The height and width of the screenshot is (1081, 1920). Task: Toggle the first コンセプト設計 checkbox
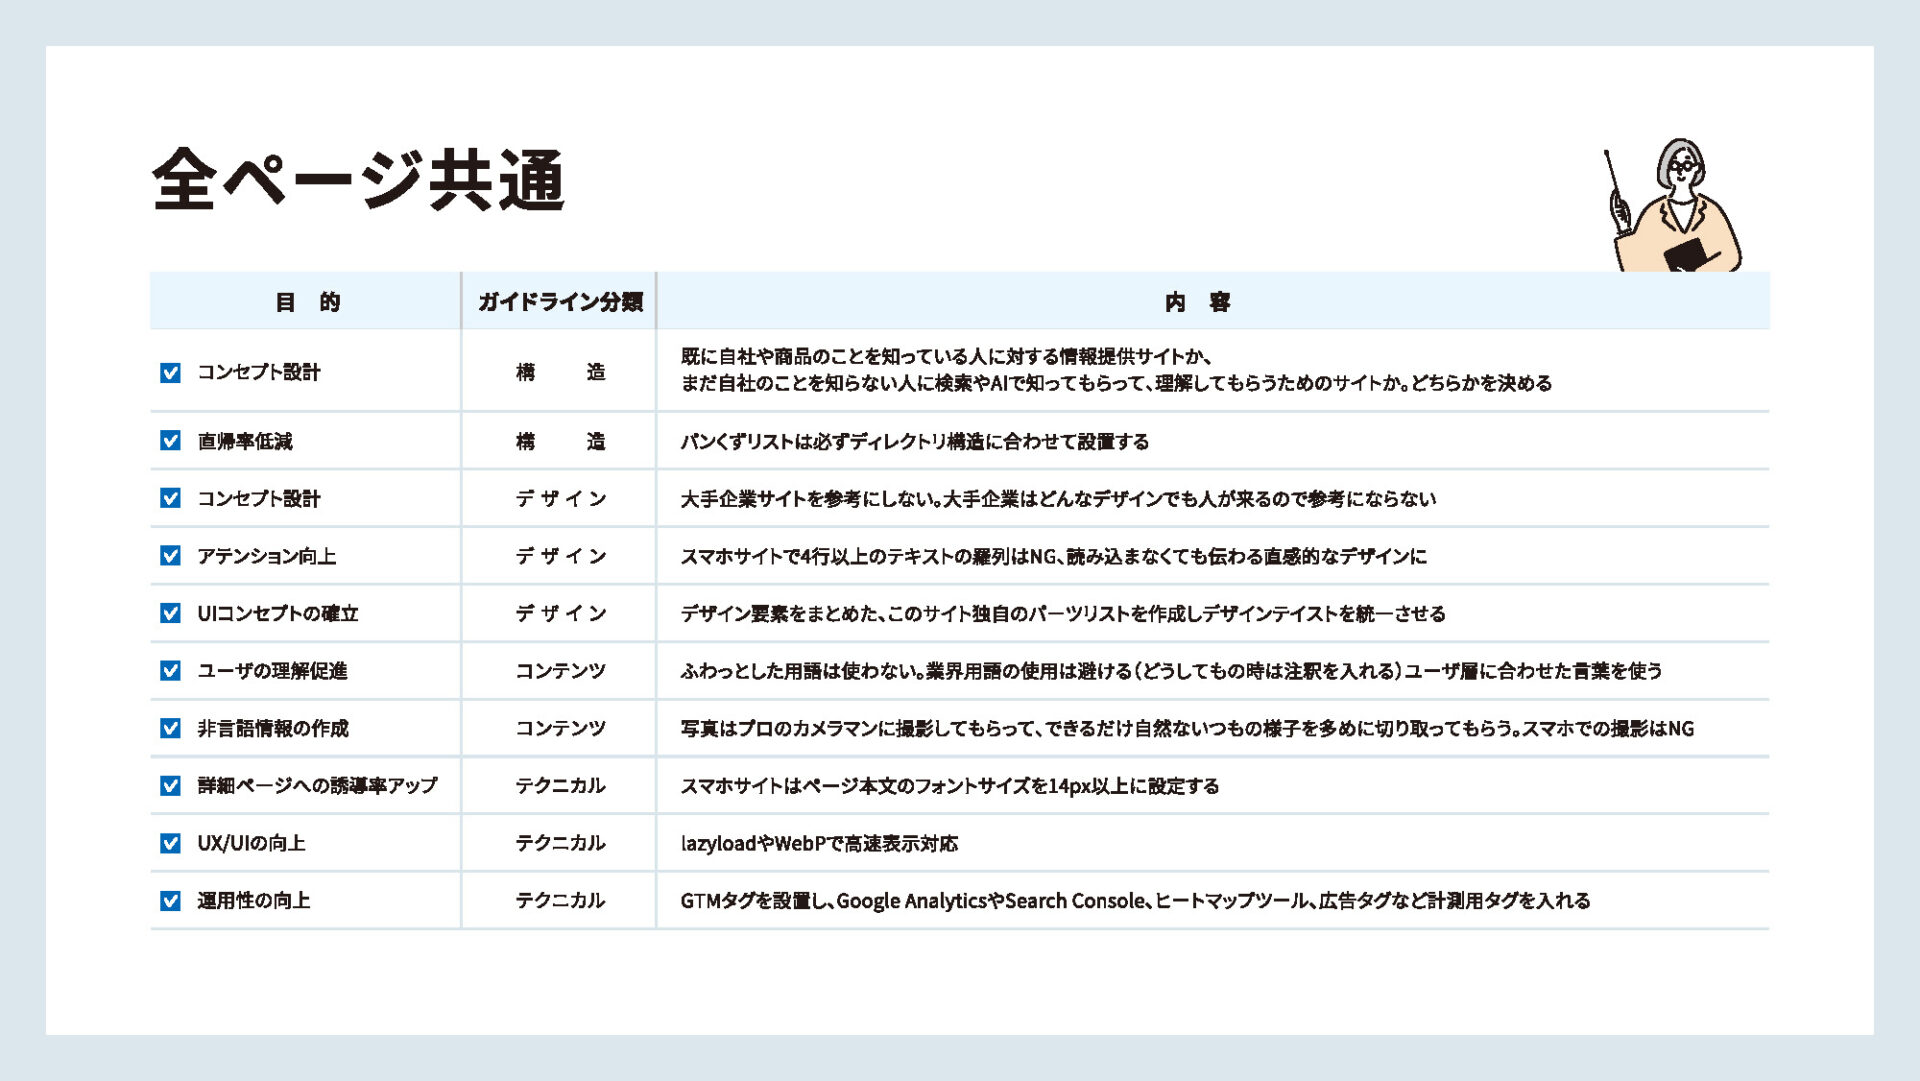coord(170,373)
